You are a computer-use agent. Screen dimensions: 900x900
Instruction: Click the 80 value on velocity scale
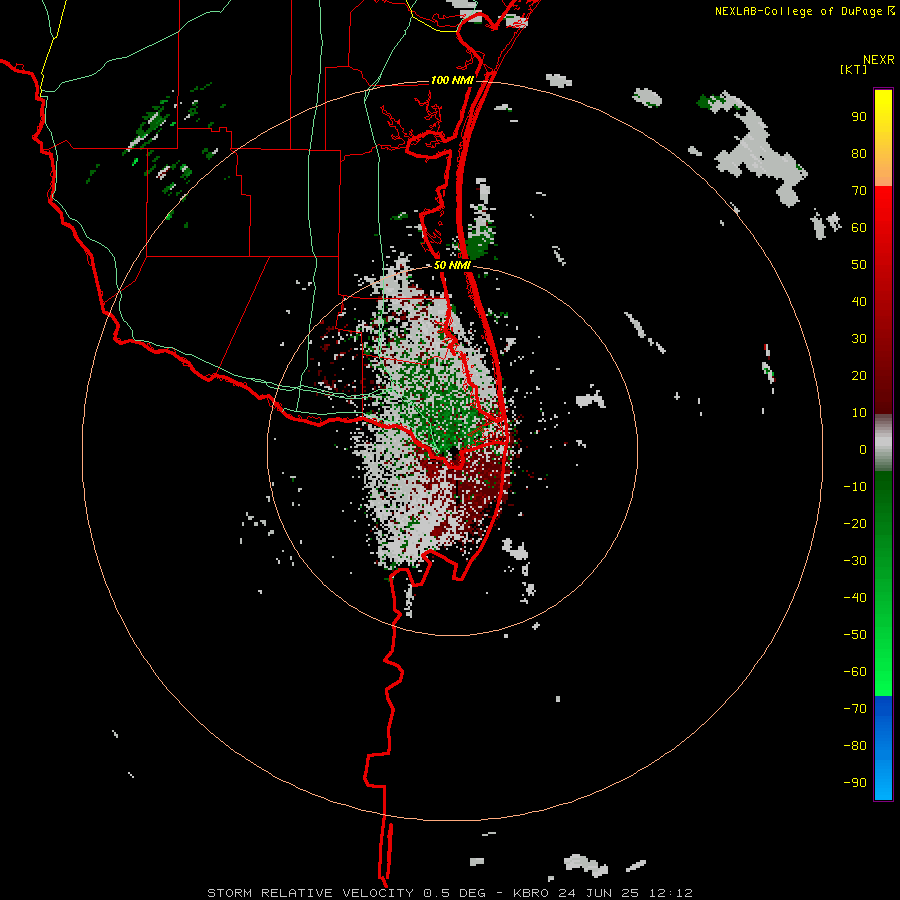pyautogui.click(x=859, y=154)
